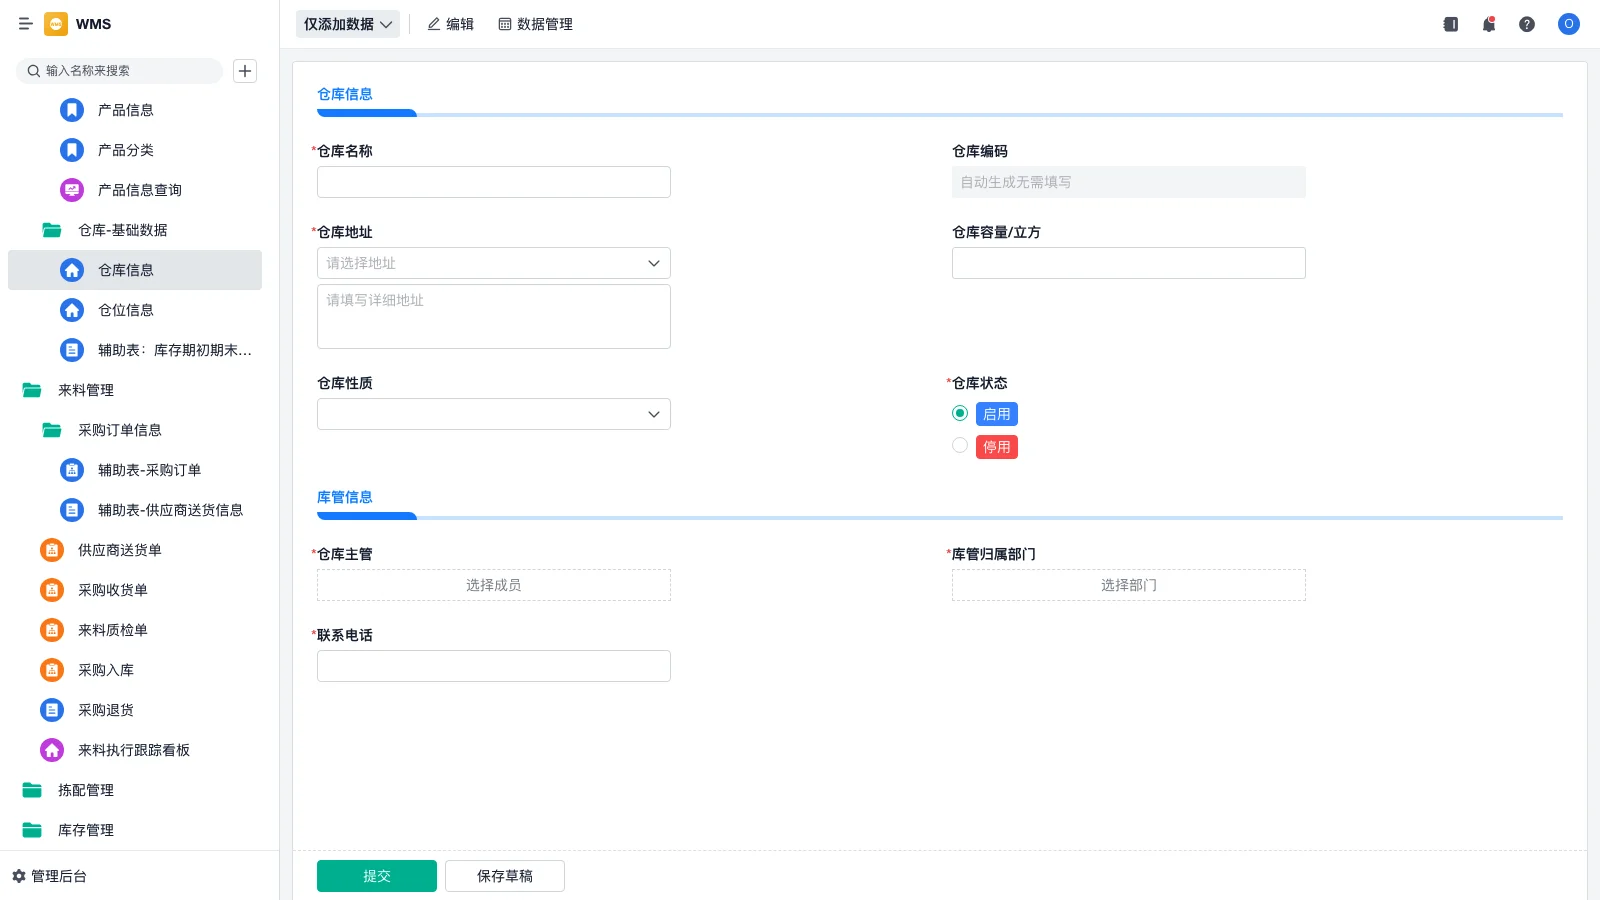This screenshot has width=1600, height=900.
Task: Click the 产品分类 form icon
Action: coord(72,150)
